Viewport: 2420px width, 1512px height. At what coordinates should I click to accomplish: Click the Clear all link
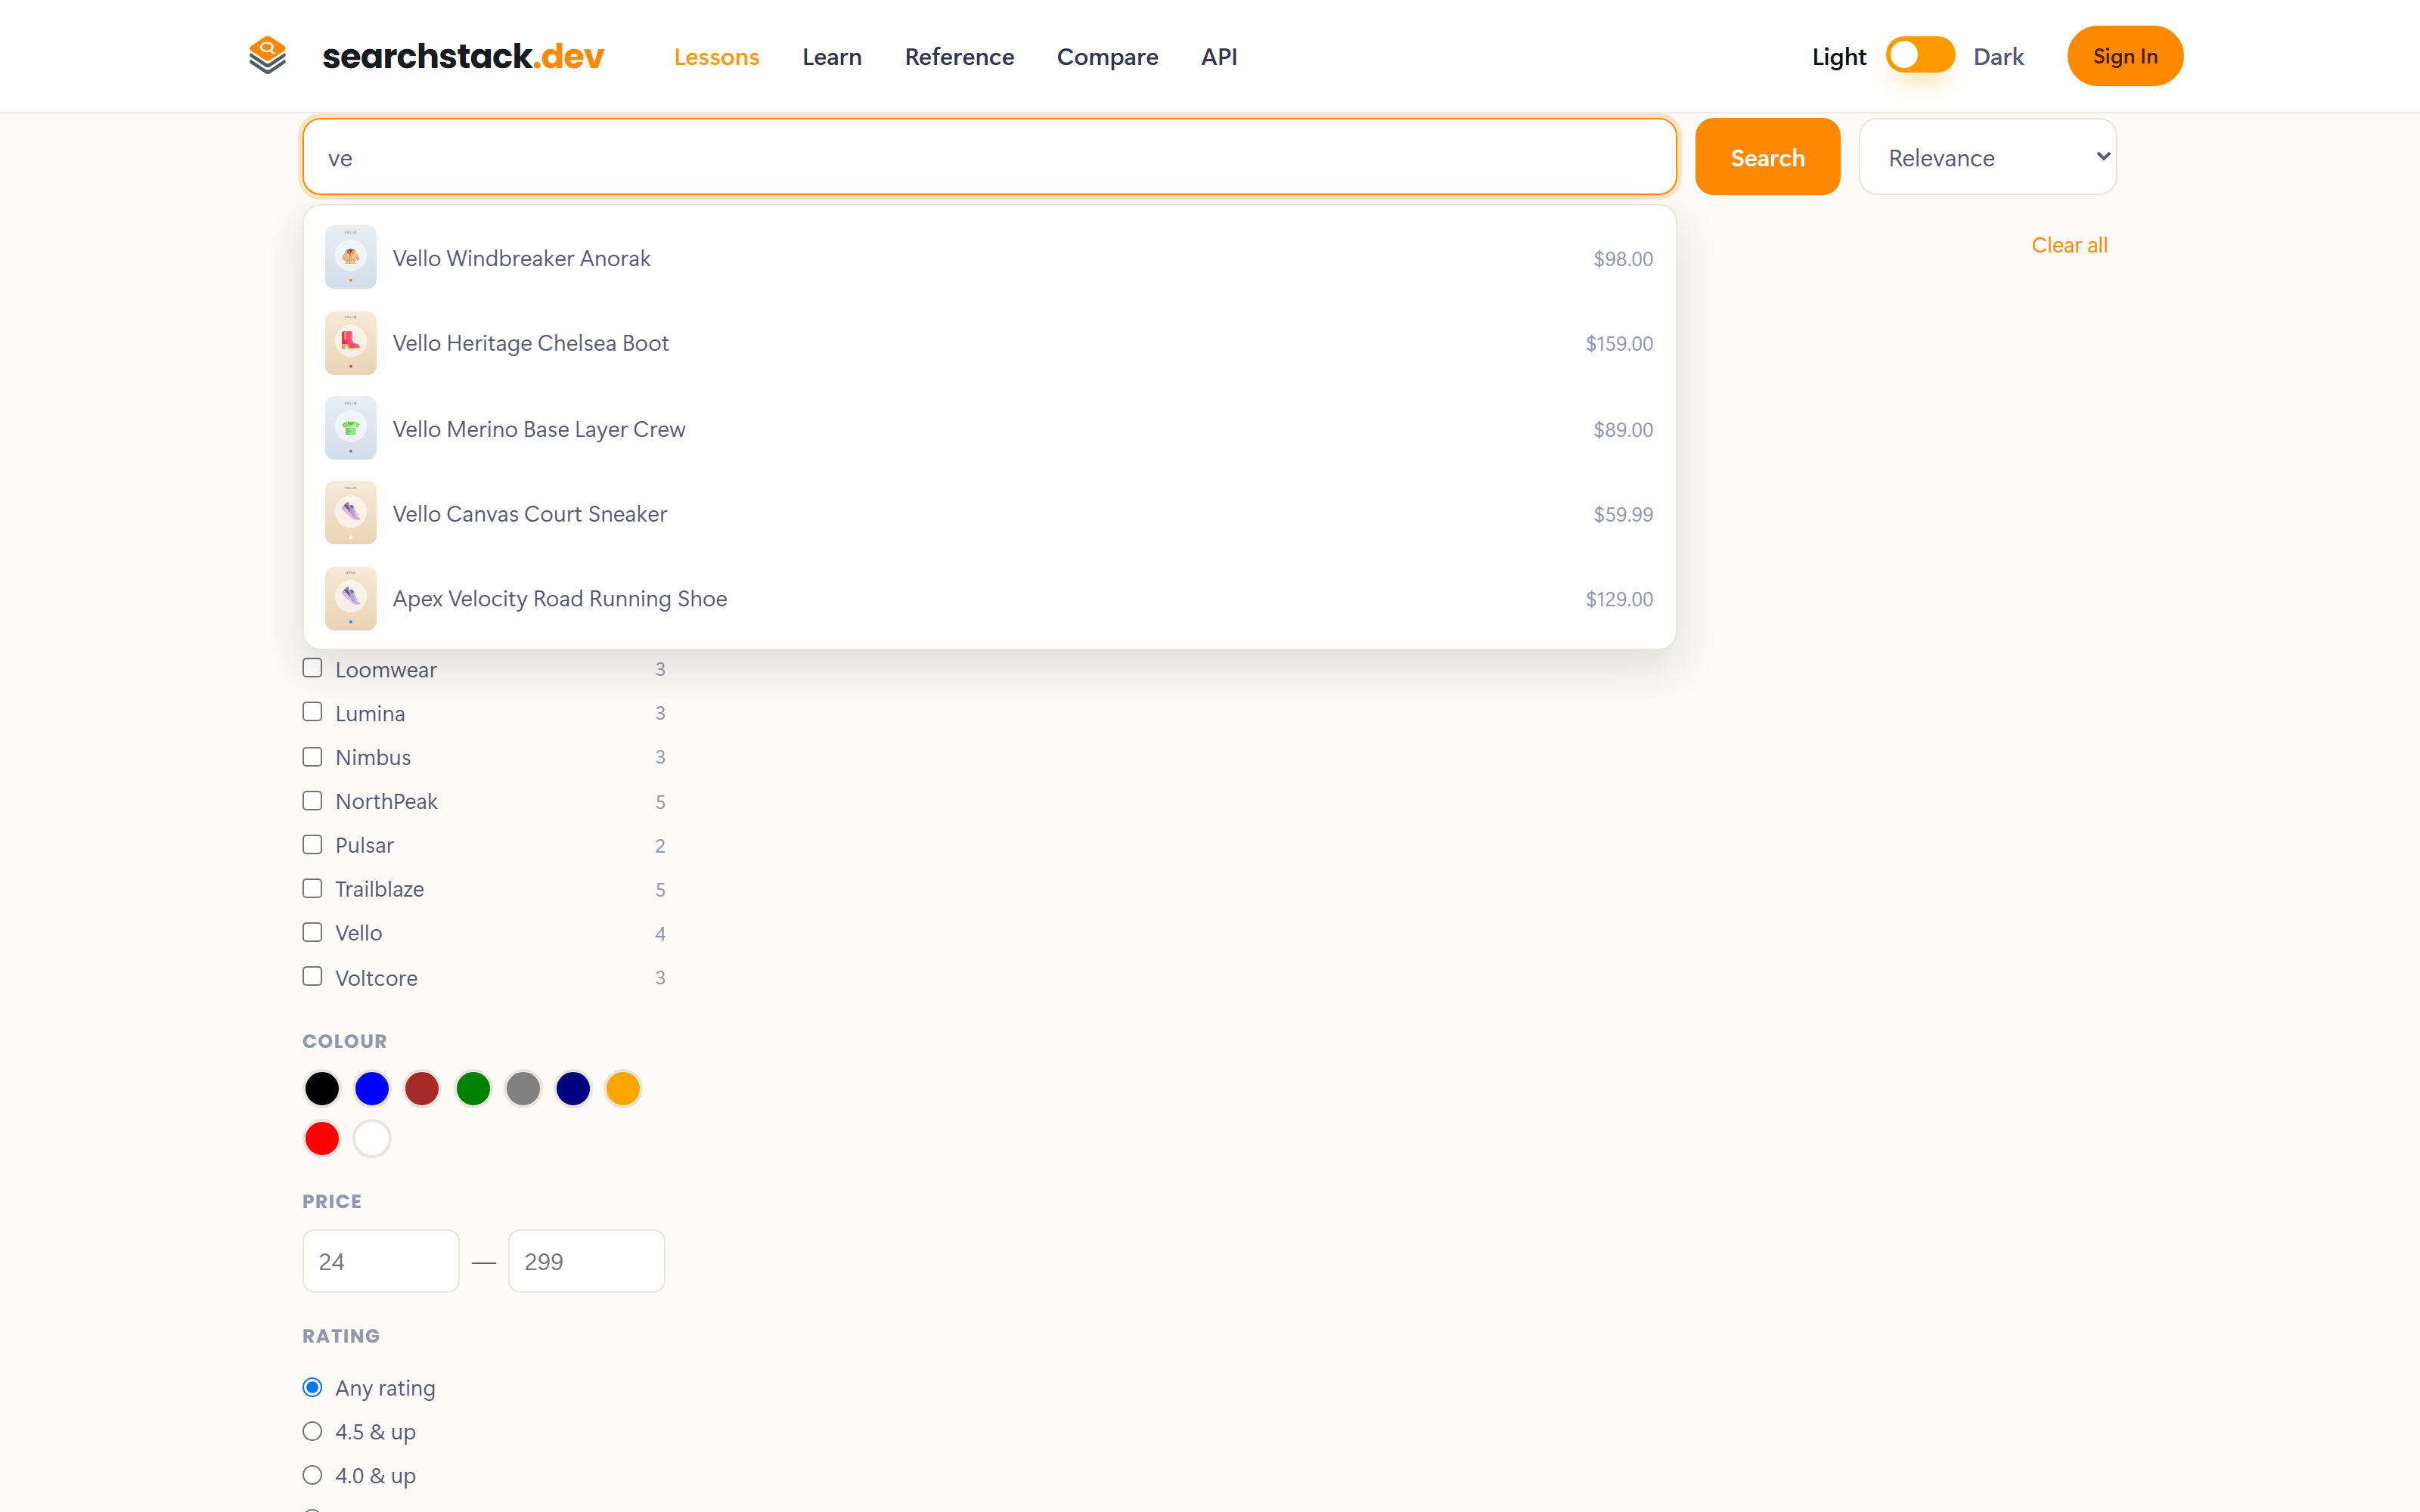2069,245
